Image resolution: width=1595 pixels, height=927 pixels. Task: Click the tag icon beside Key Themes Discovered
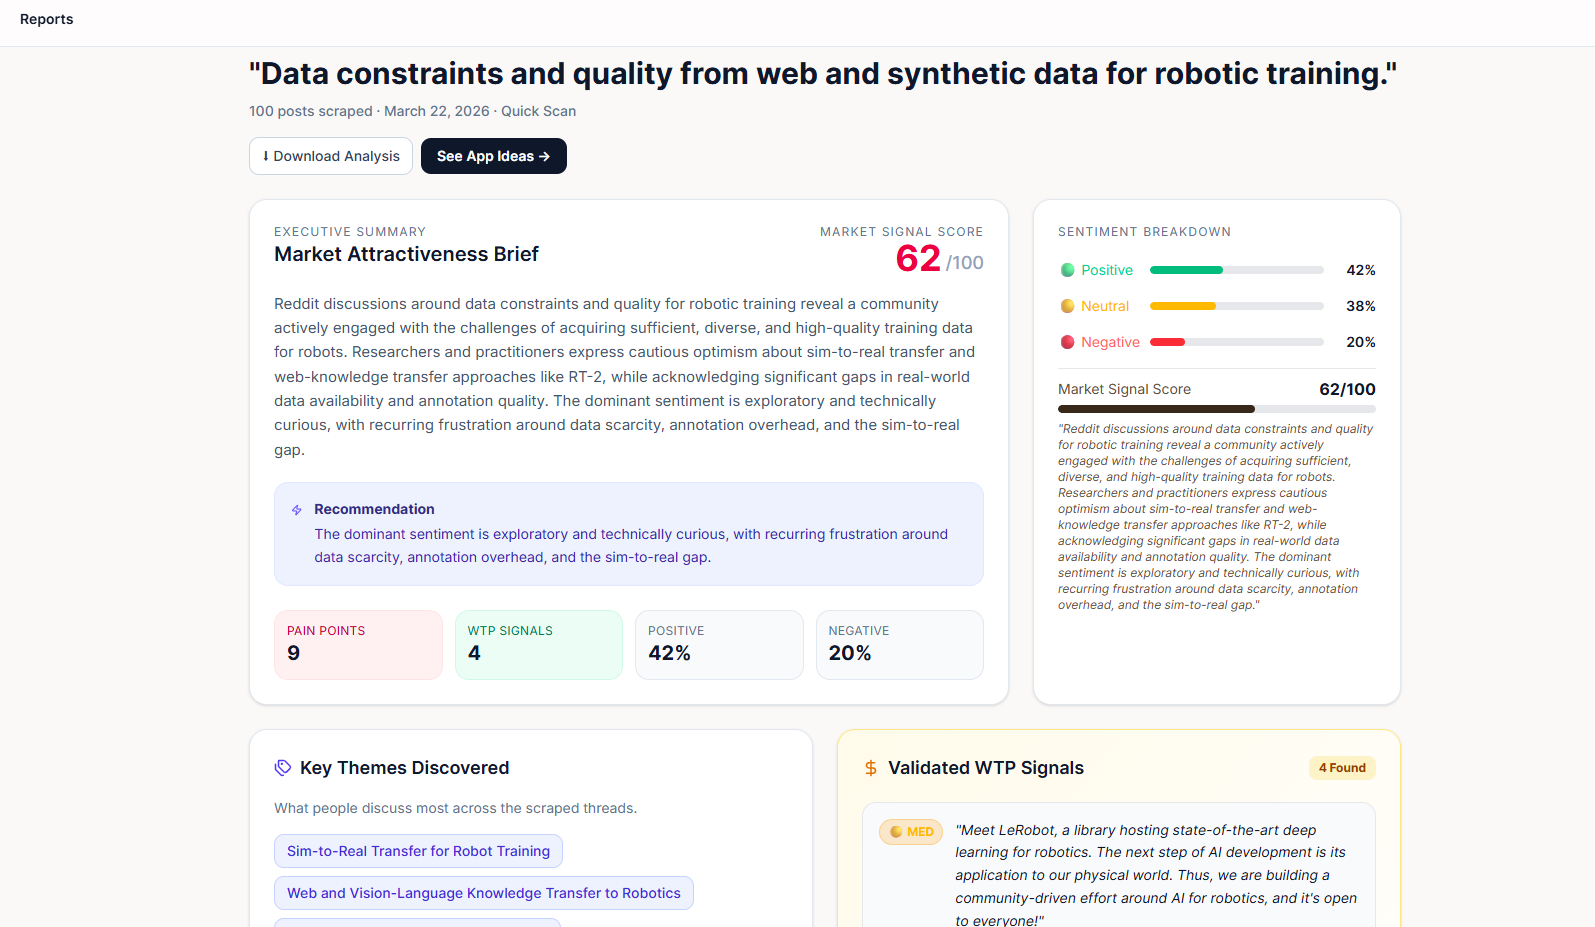point(281,767)
